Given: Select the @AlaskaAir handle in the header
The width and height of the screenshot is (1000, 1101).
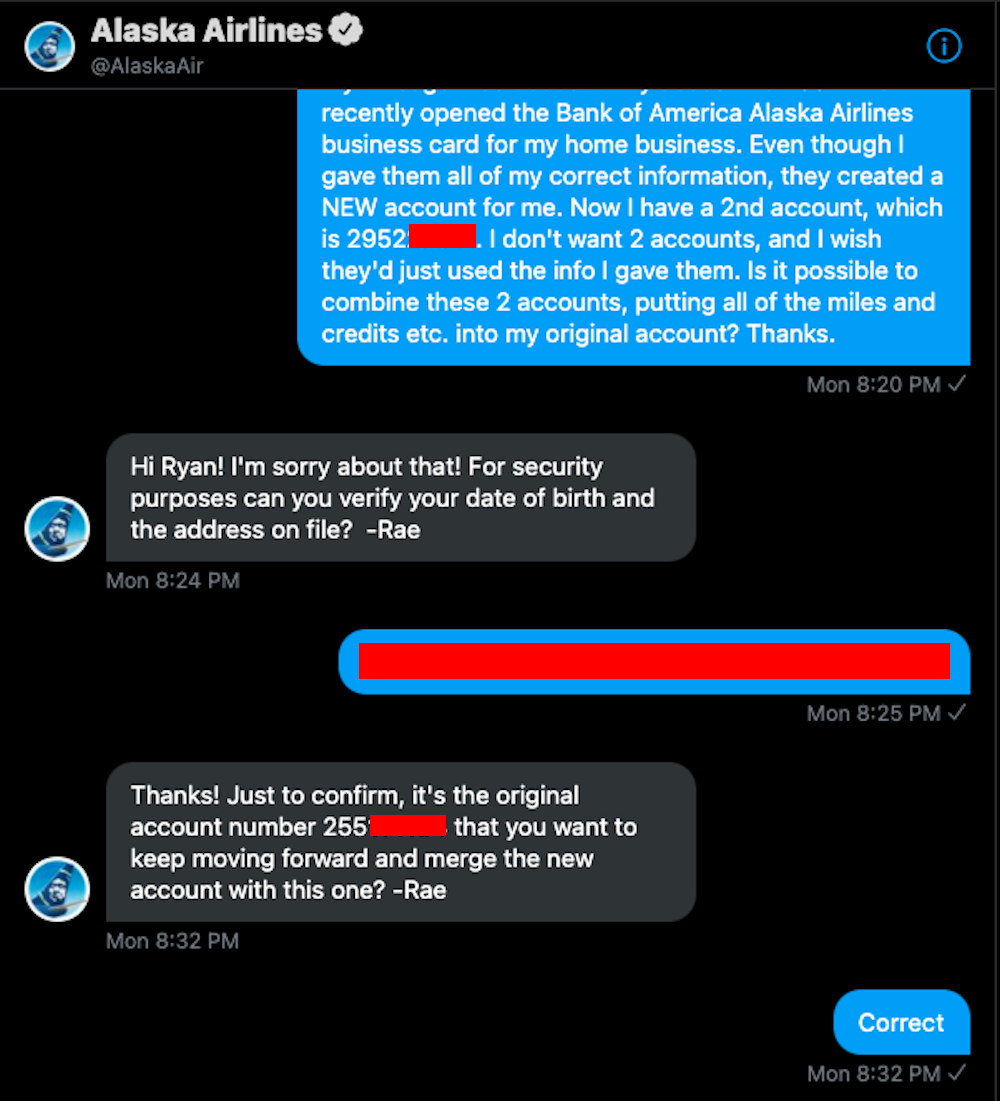Looking at the screenshot, I should pyautogui.click(x=148, y=67).
